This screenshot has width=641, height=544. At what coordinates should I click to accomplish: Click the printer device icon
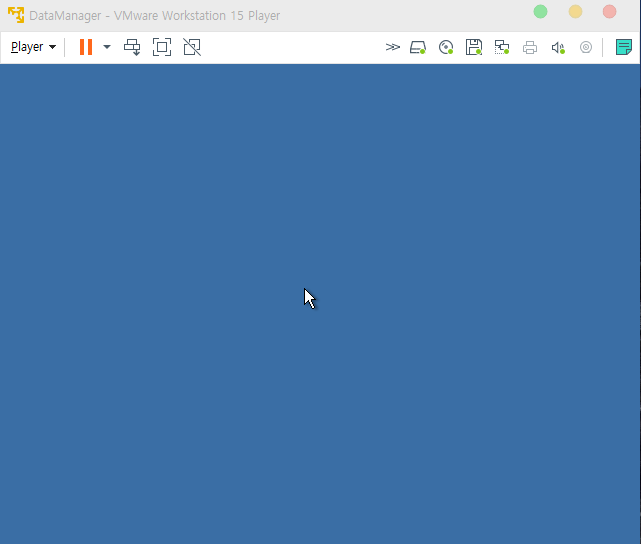click(x=530, y=48)
